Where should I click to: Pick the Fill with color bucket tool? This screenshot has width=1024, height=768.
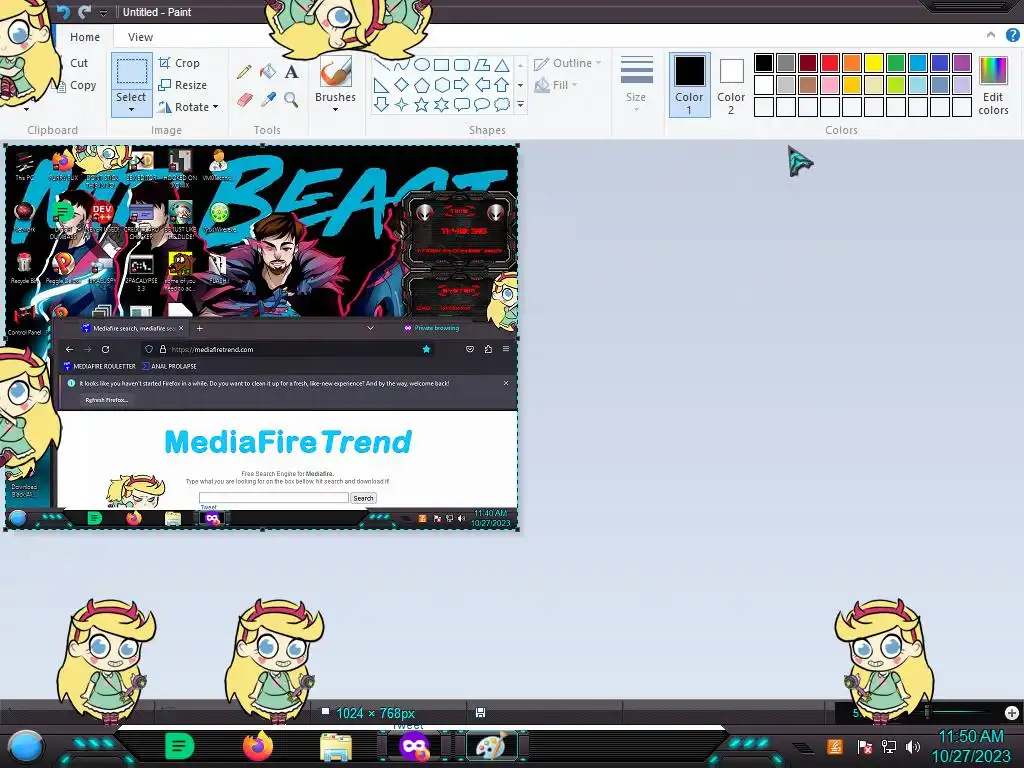[x=268, y=71]
